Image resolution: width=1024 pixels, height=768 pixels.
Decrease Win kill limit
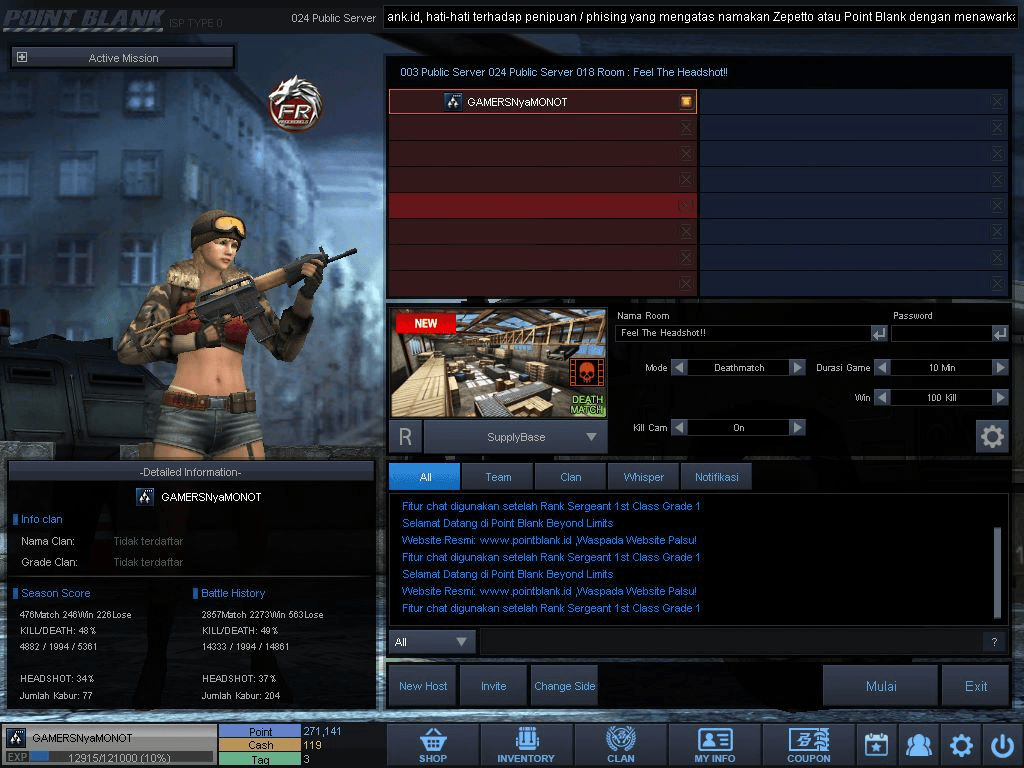pos(882,397)
